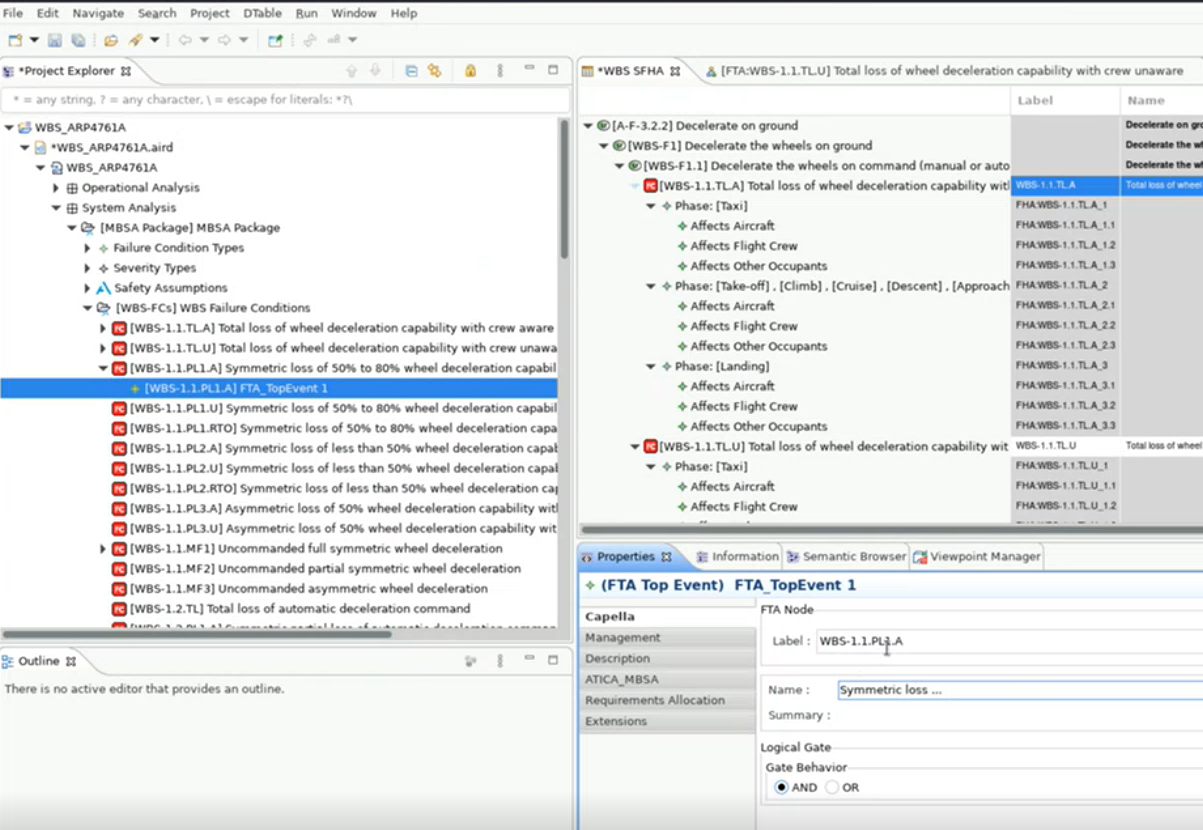
Task: Click the Save All toolbar icon
Action: point(77,40)
